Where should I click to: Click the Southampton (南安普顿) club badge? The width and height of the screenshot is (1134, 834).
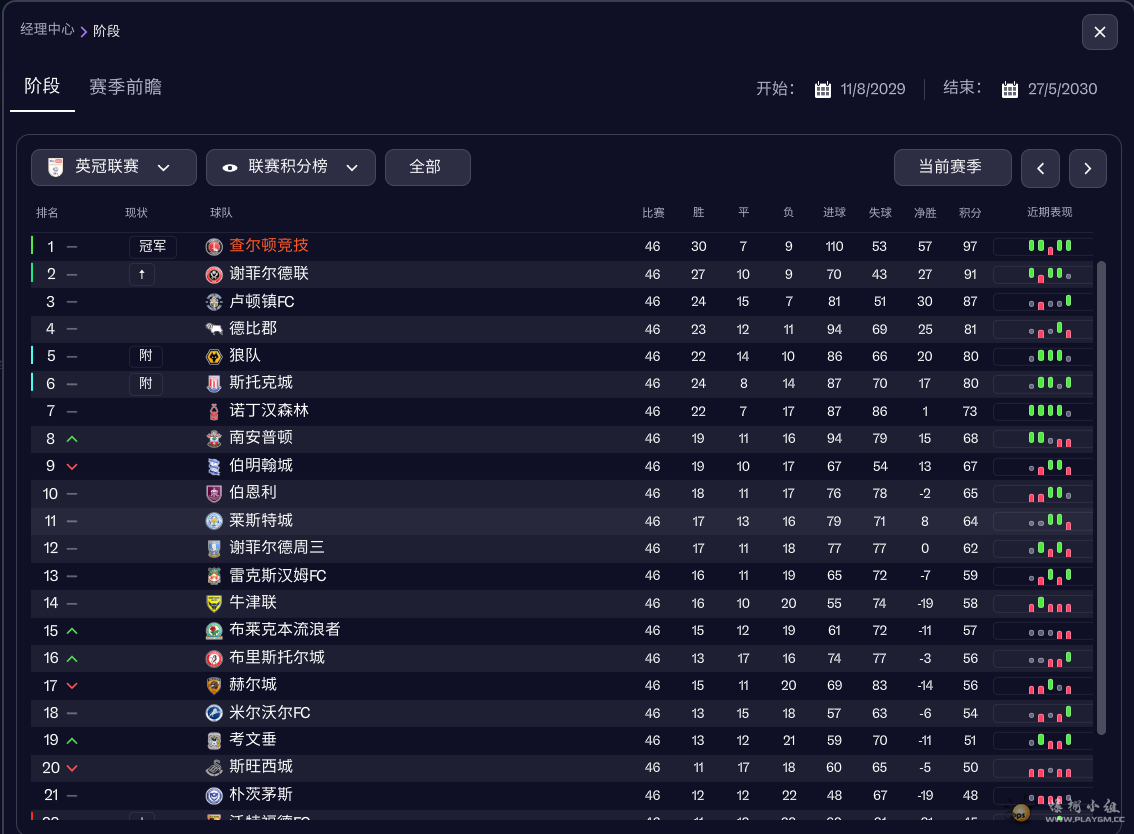214,439
